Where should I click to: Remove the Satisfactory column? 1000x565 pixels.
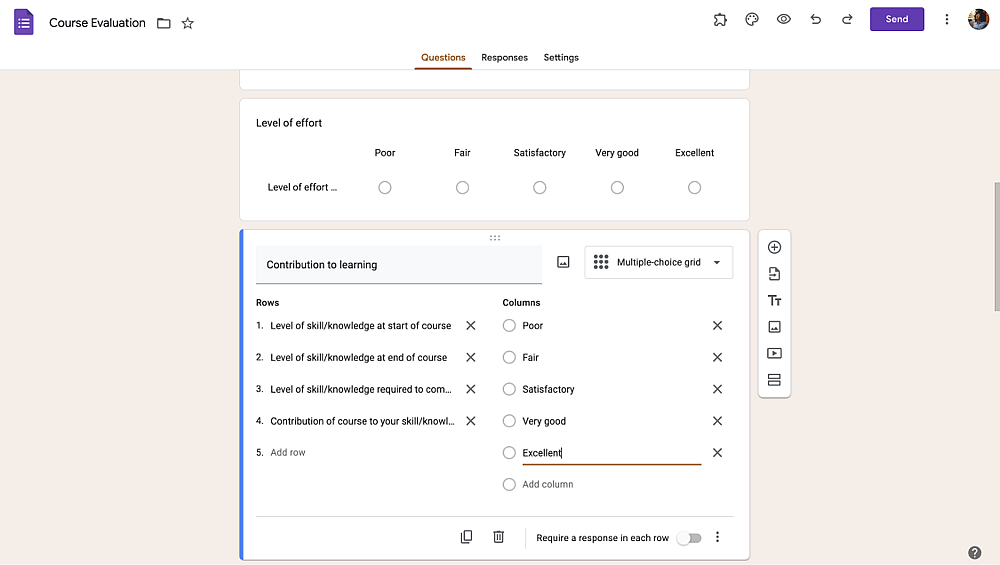pos(717,389)
